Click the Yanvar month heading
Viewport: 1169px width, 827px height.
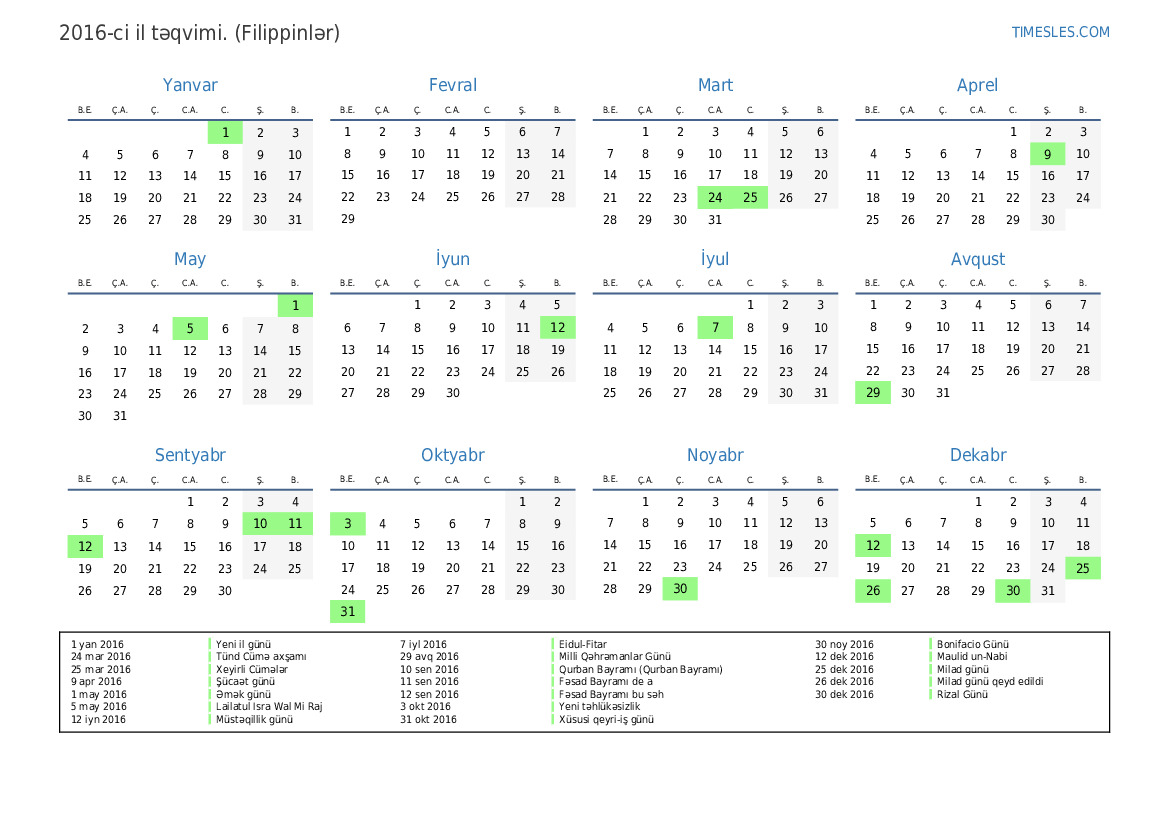click(x=190, y=86)
